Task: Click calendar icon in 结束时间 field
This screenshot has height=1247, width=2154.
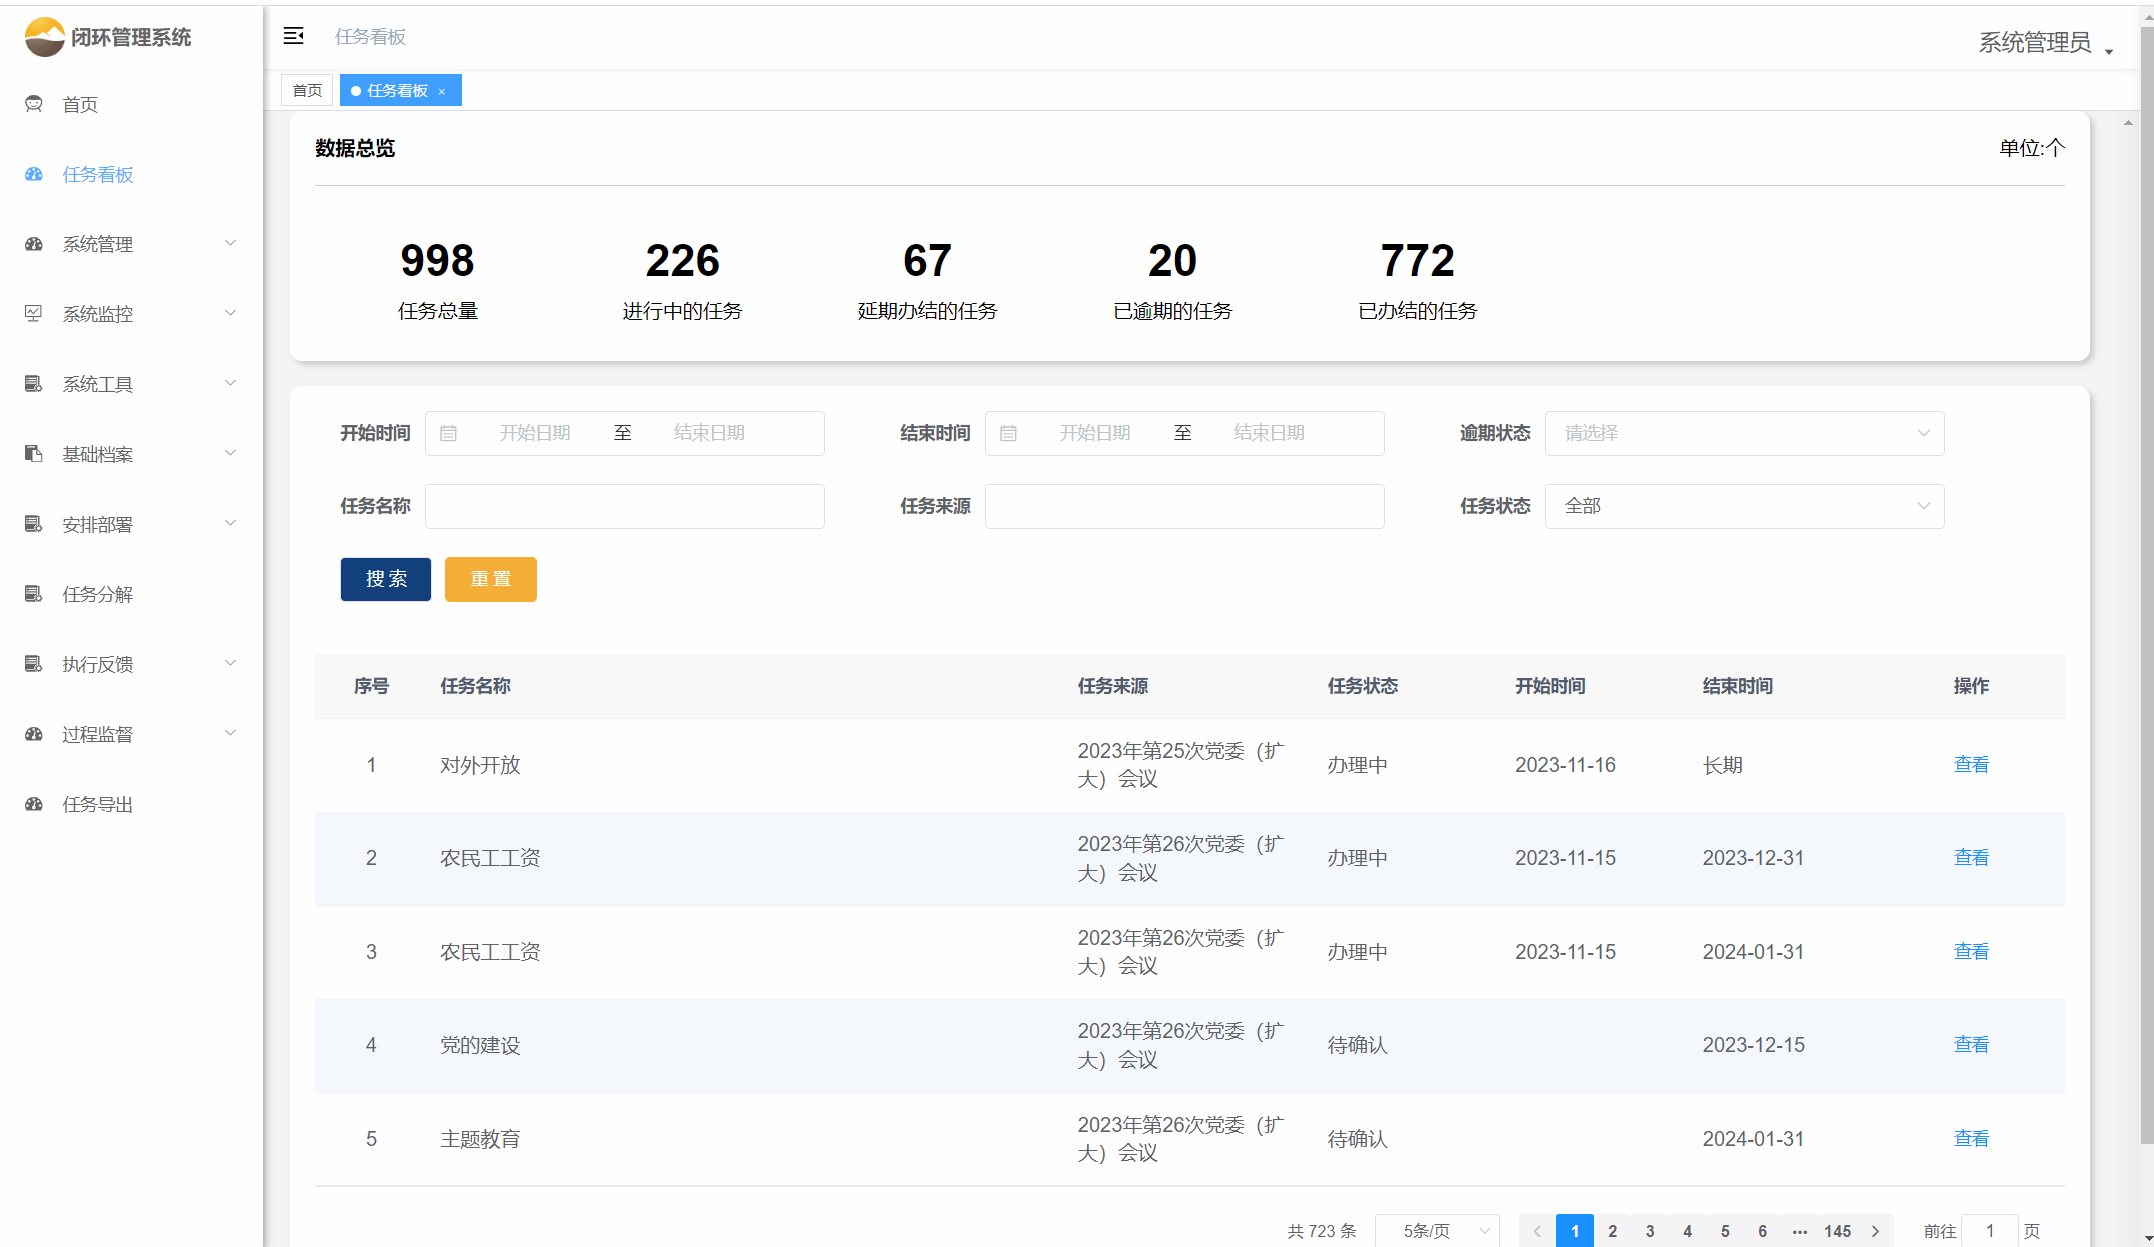Action: (x=1009, y=433)
